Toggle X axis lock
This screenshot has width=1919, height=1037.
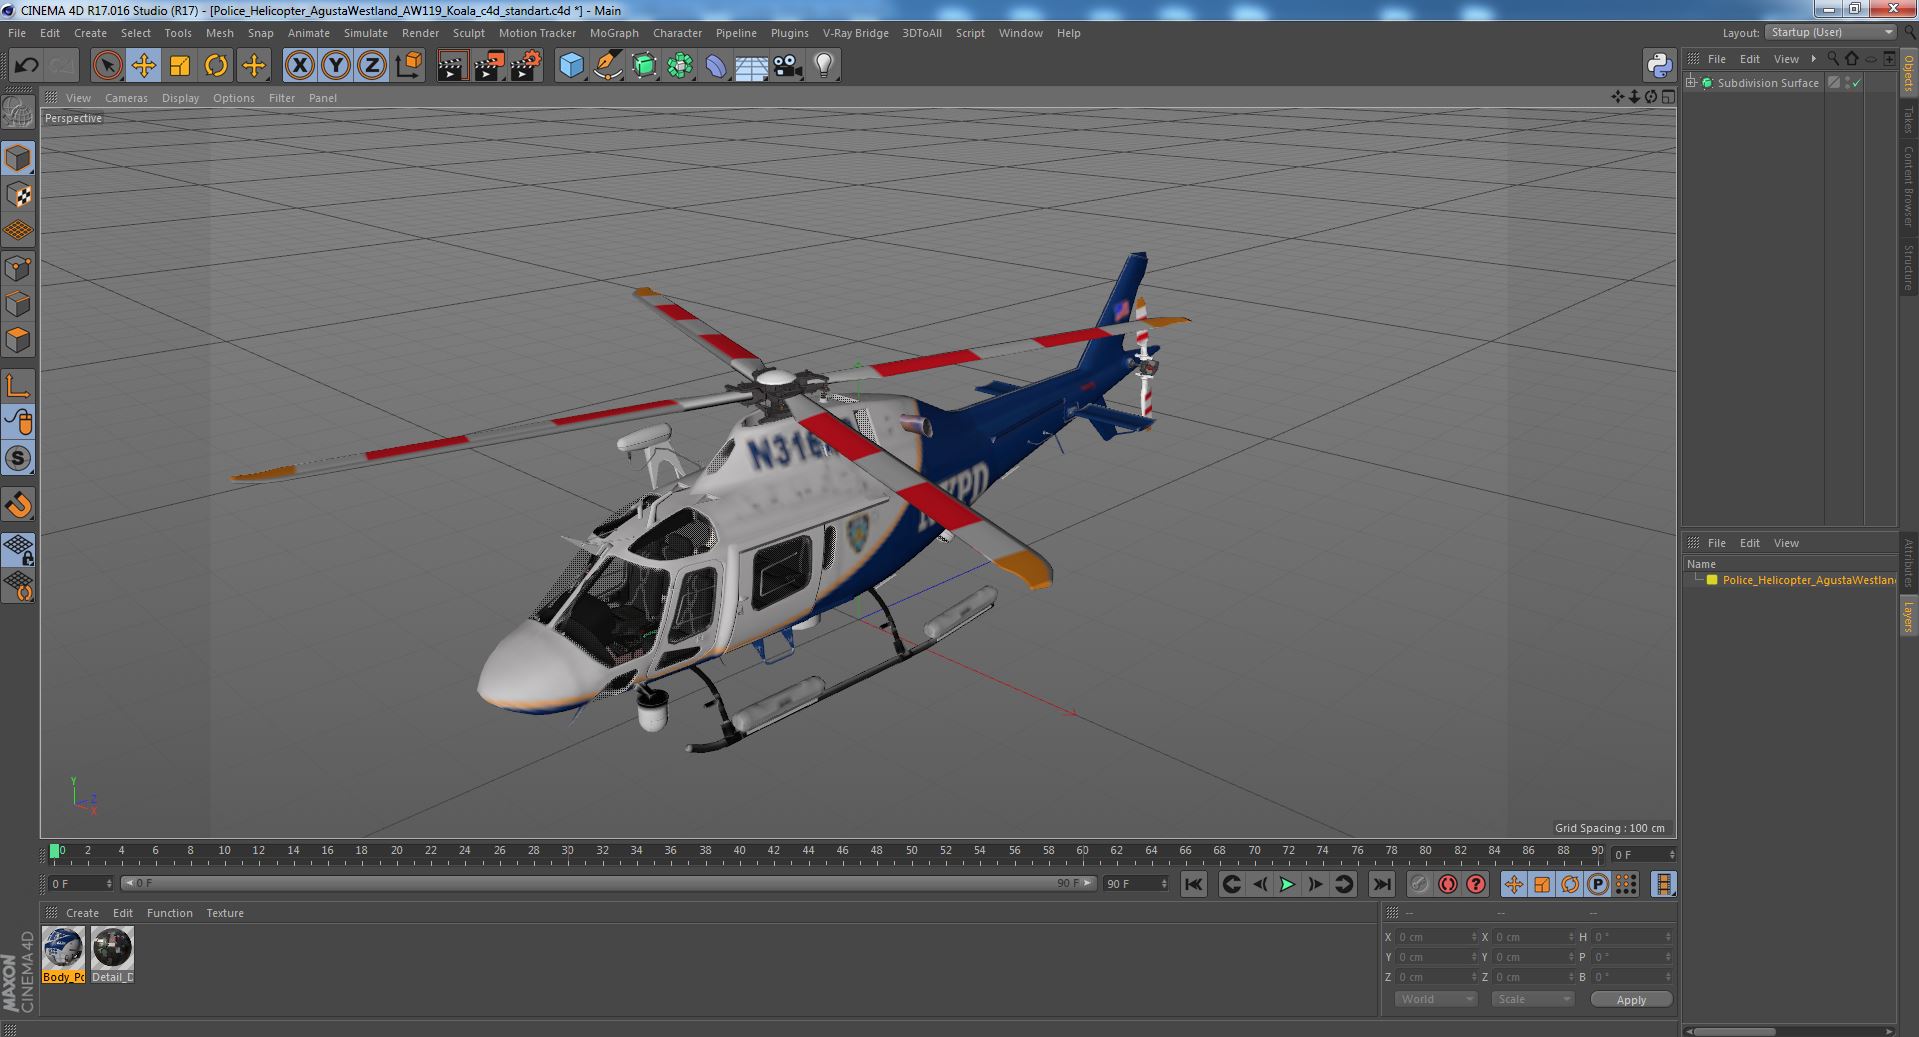(x=299, y=66)
